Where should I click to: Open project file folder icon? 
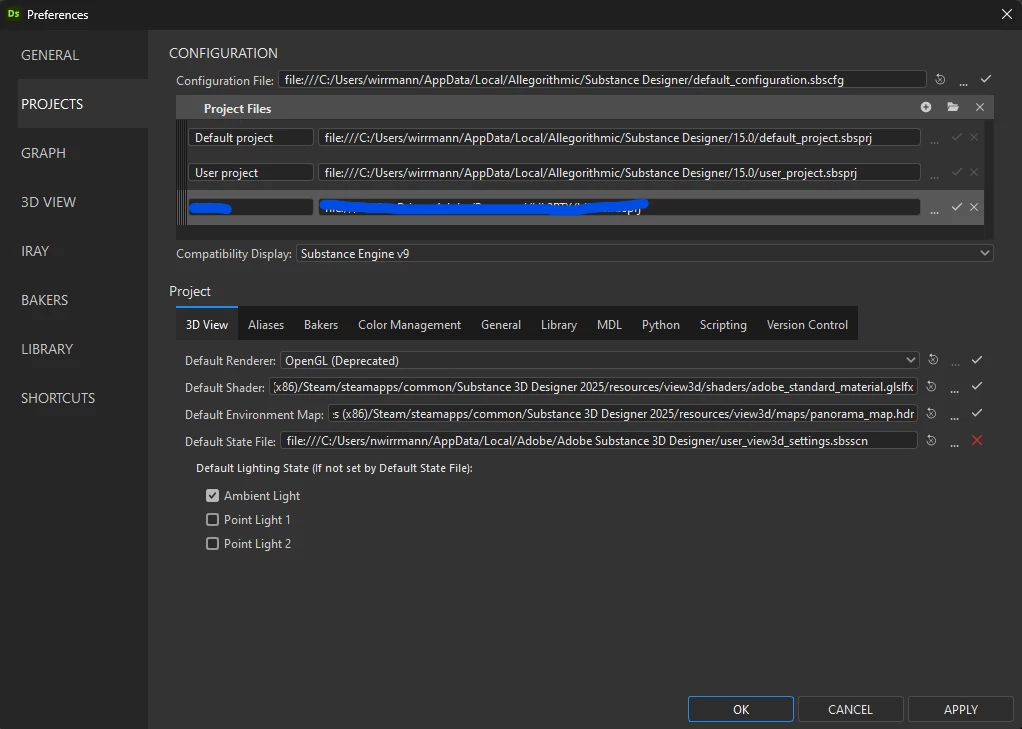[953, 107]
